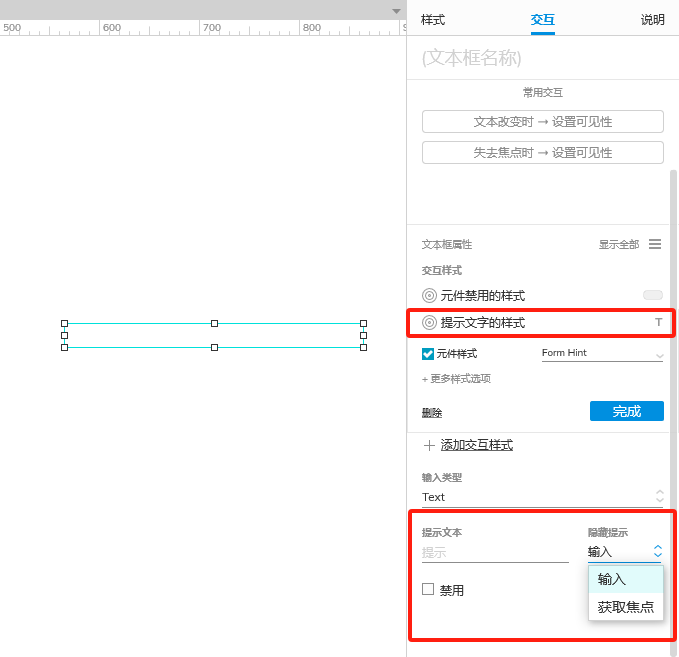The image size is (679, 657).
Task: Click target icon beside 提示文字的样式
Action: point(429,323)
